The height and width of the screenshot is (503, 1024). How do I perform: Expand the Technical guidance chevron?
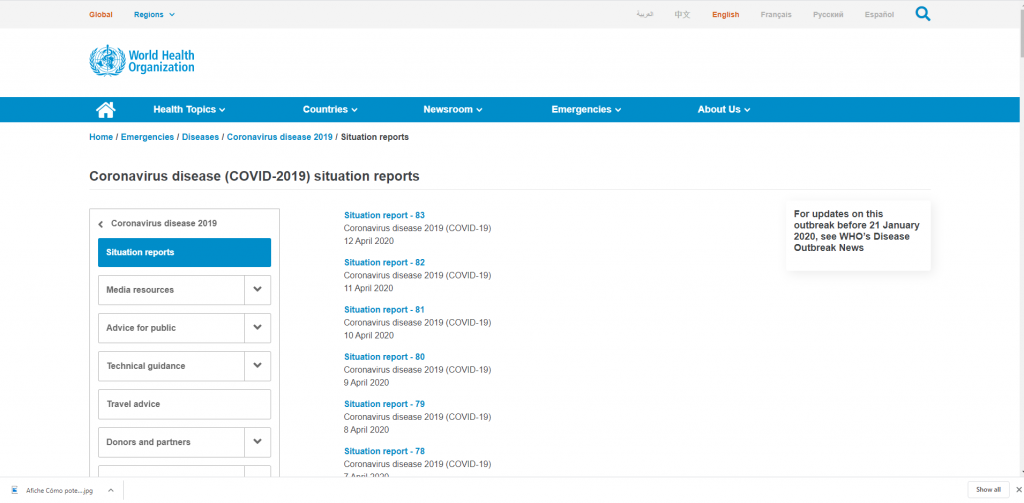[257, 366]
